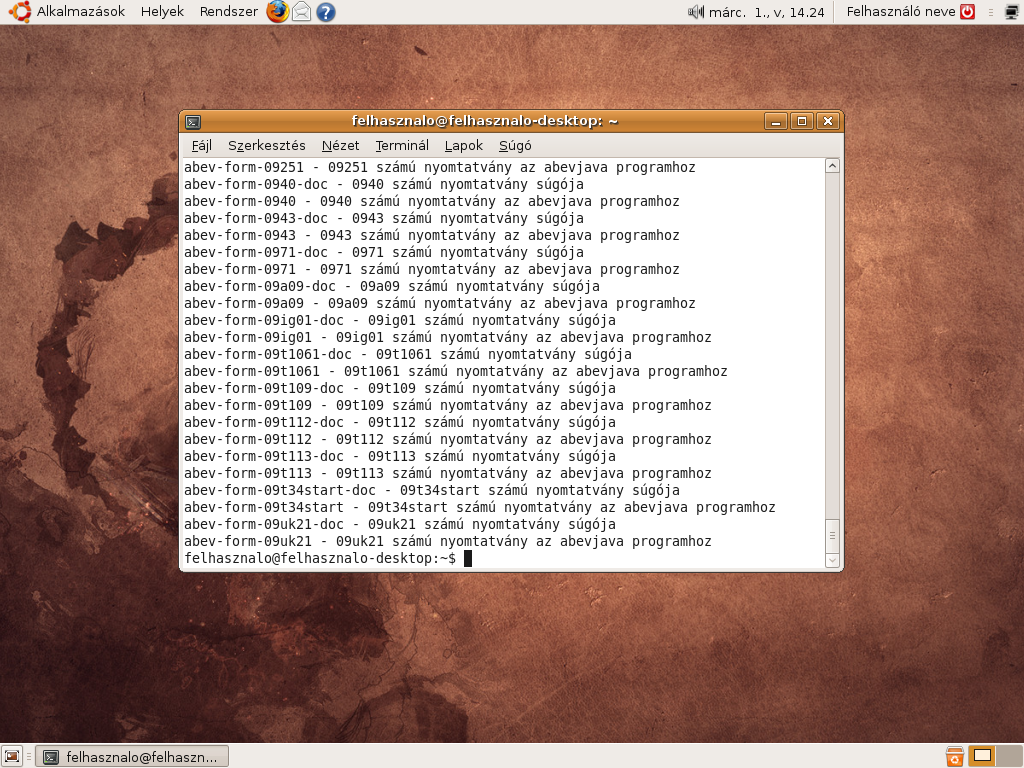Click the Ubuntu logo icon
Screen dimensions: 1024x768
tap(20, 12)
